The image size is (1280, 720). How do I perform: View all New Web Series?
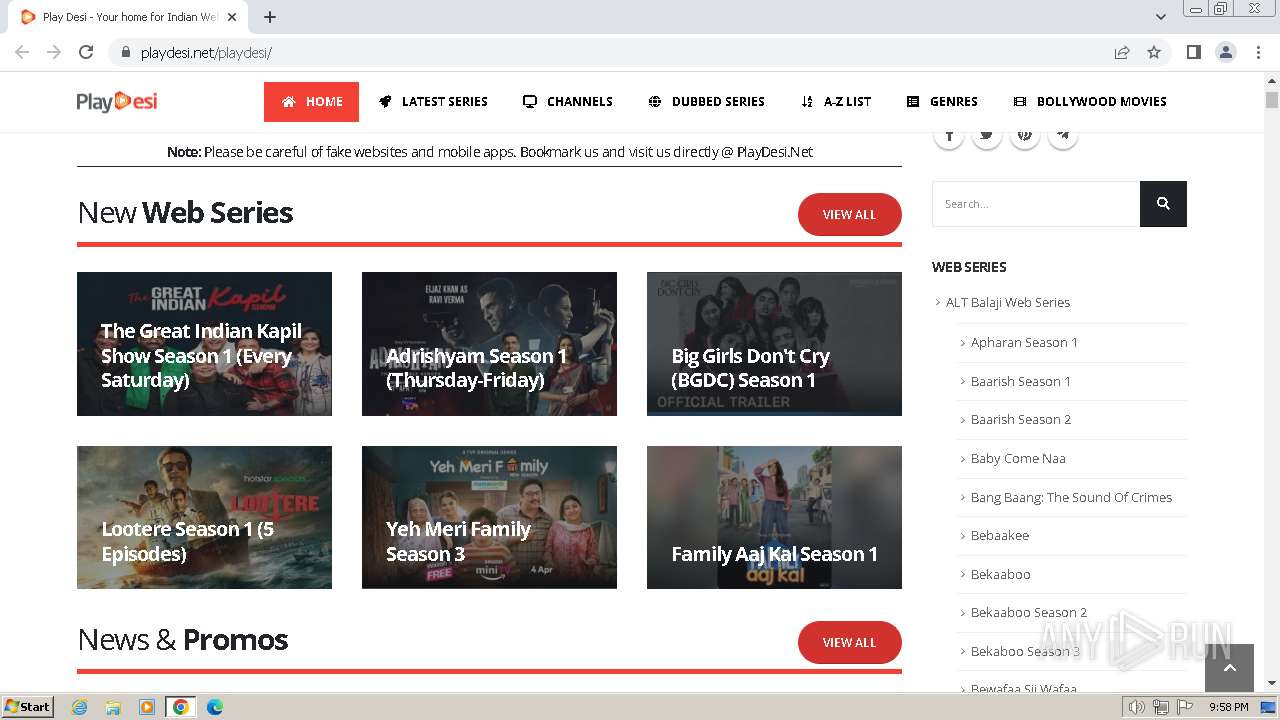[849, 215]
